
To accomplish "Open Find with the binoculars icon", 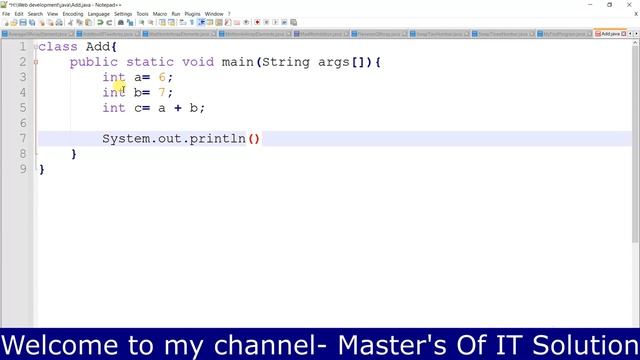I will point(121,22).
